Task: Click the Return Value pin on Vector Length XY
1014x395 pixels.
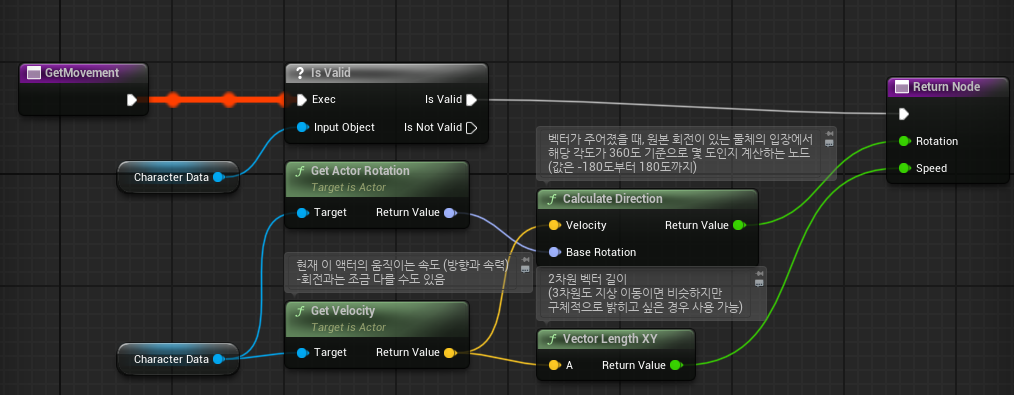Action: [676, 365]
